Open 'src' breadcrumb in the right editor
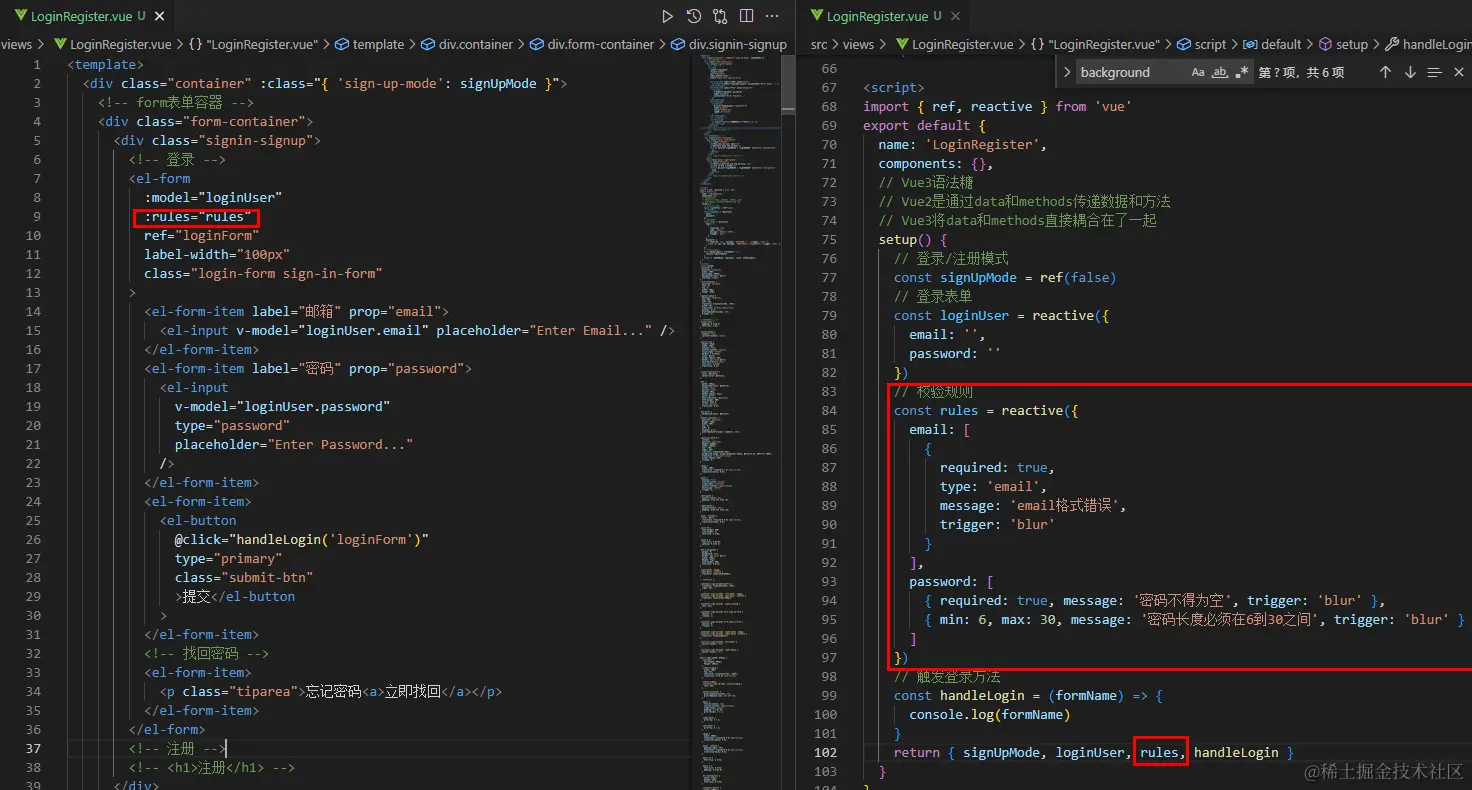The width and height of the screenshot is (1472, 790). coord(819,44)
